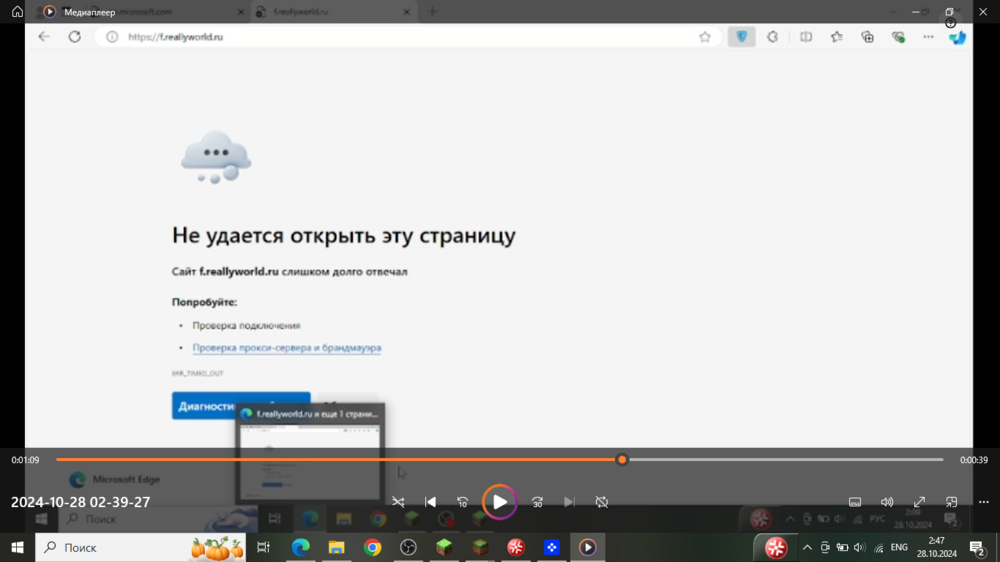Jump to the previous track

click(x=430, y=502)
